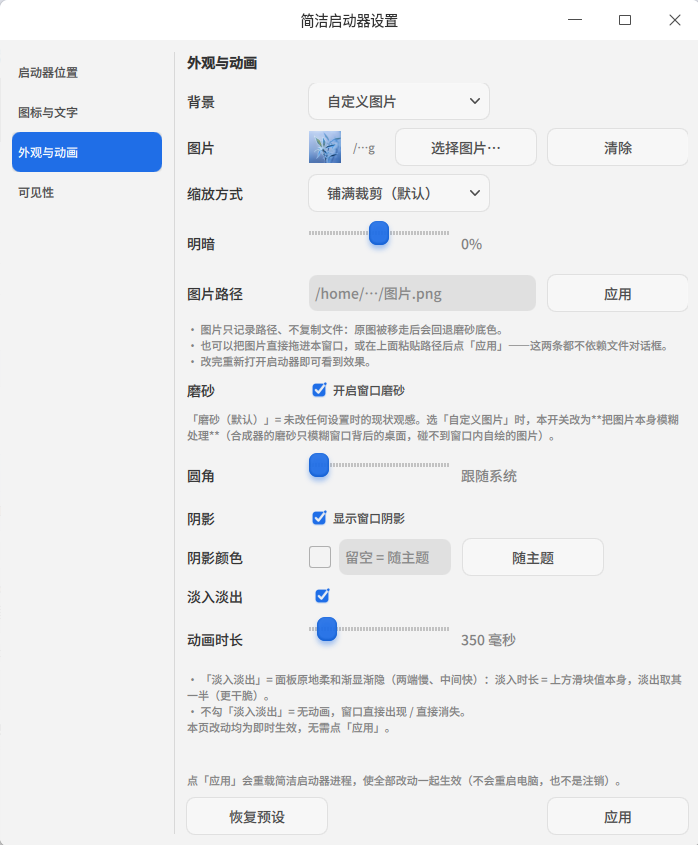Click the 随主题 button
This screenshot has height=845, width=698.
click(533, 557)
